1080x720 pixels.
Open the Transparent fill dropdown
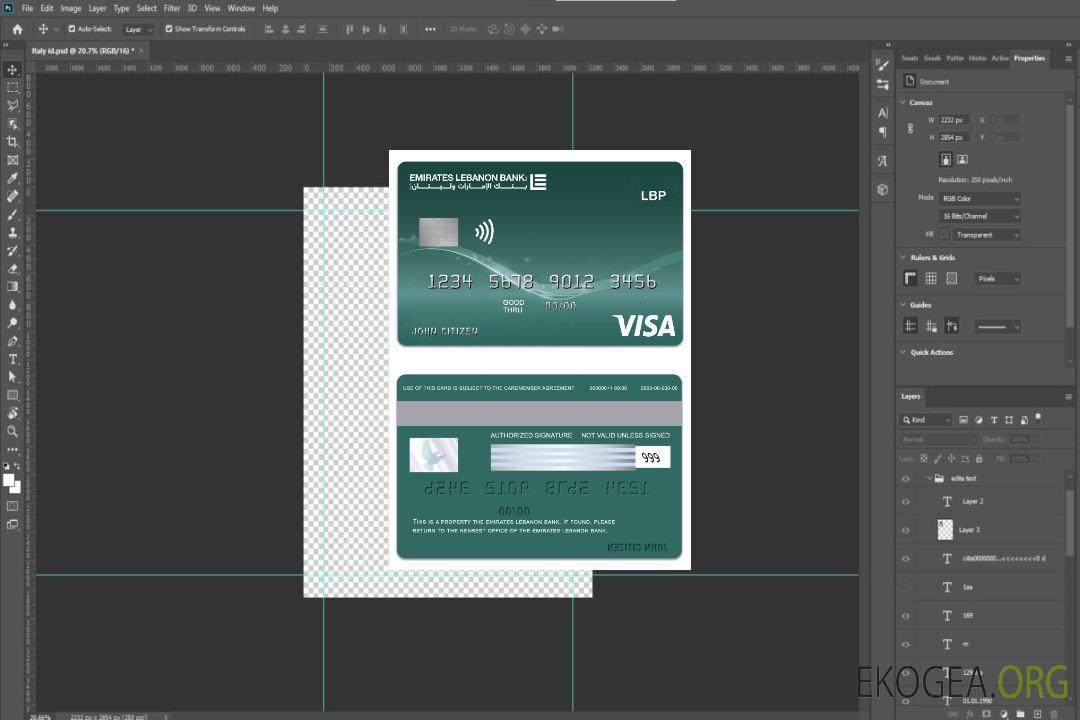pyautogui.click(x=986, y=235)
